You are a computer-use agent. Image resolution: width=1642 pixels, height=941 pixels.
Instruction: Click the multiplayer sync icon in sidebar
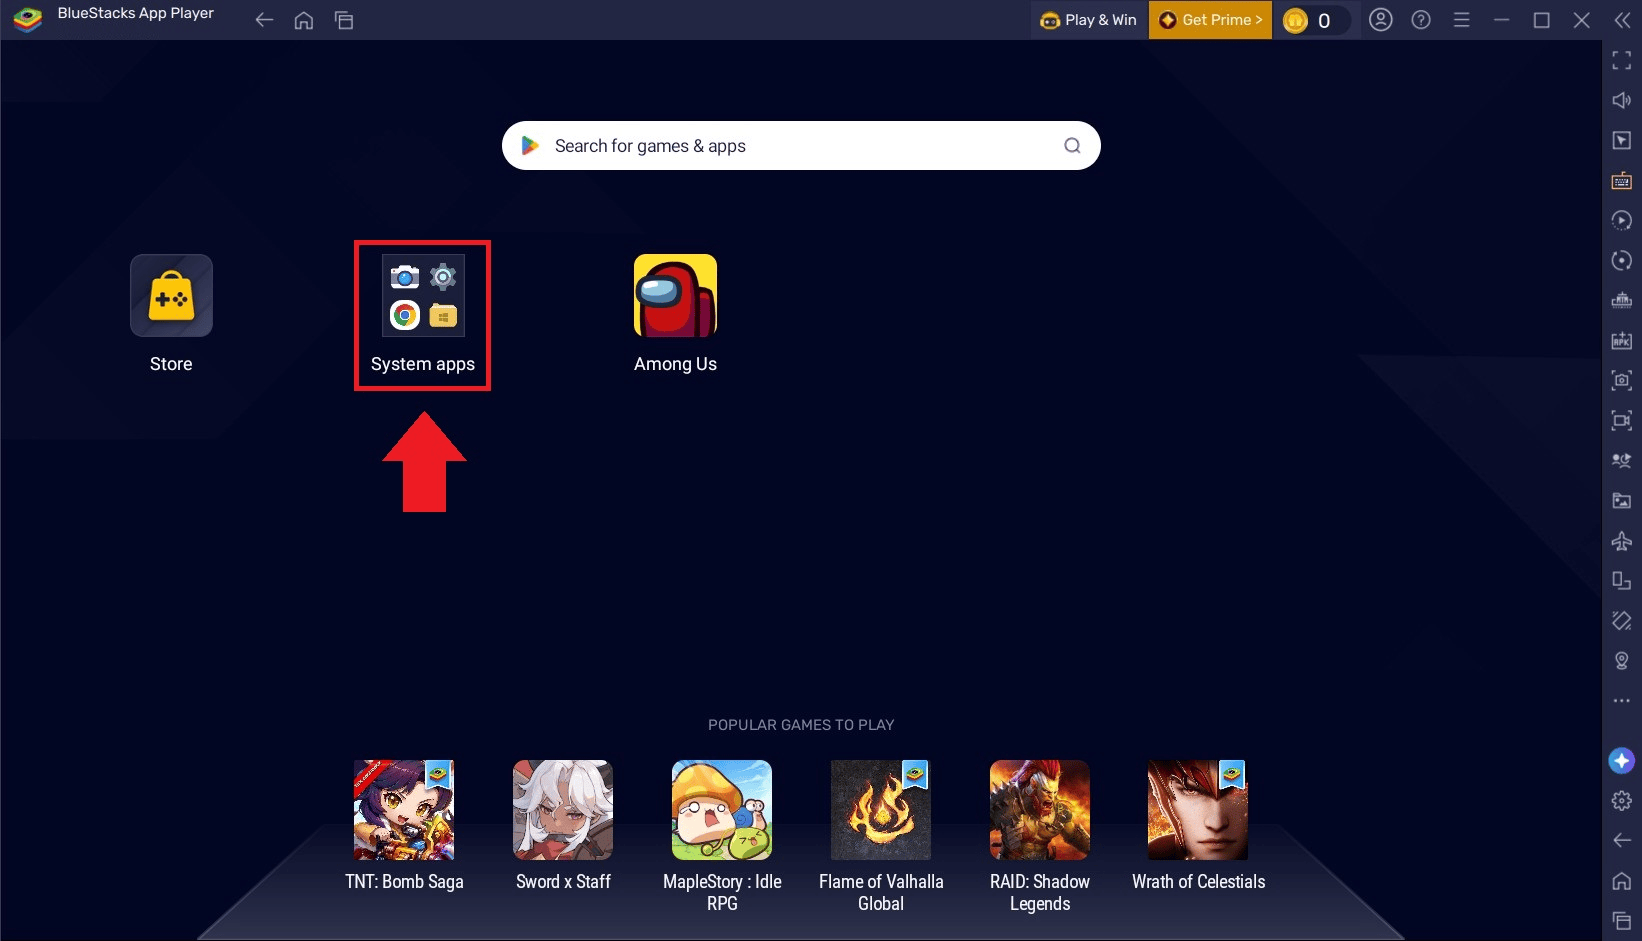pos(1622,461)
